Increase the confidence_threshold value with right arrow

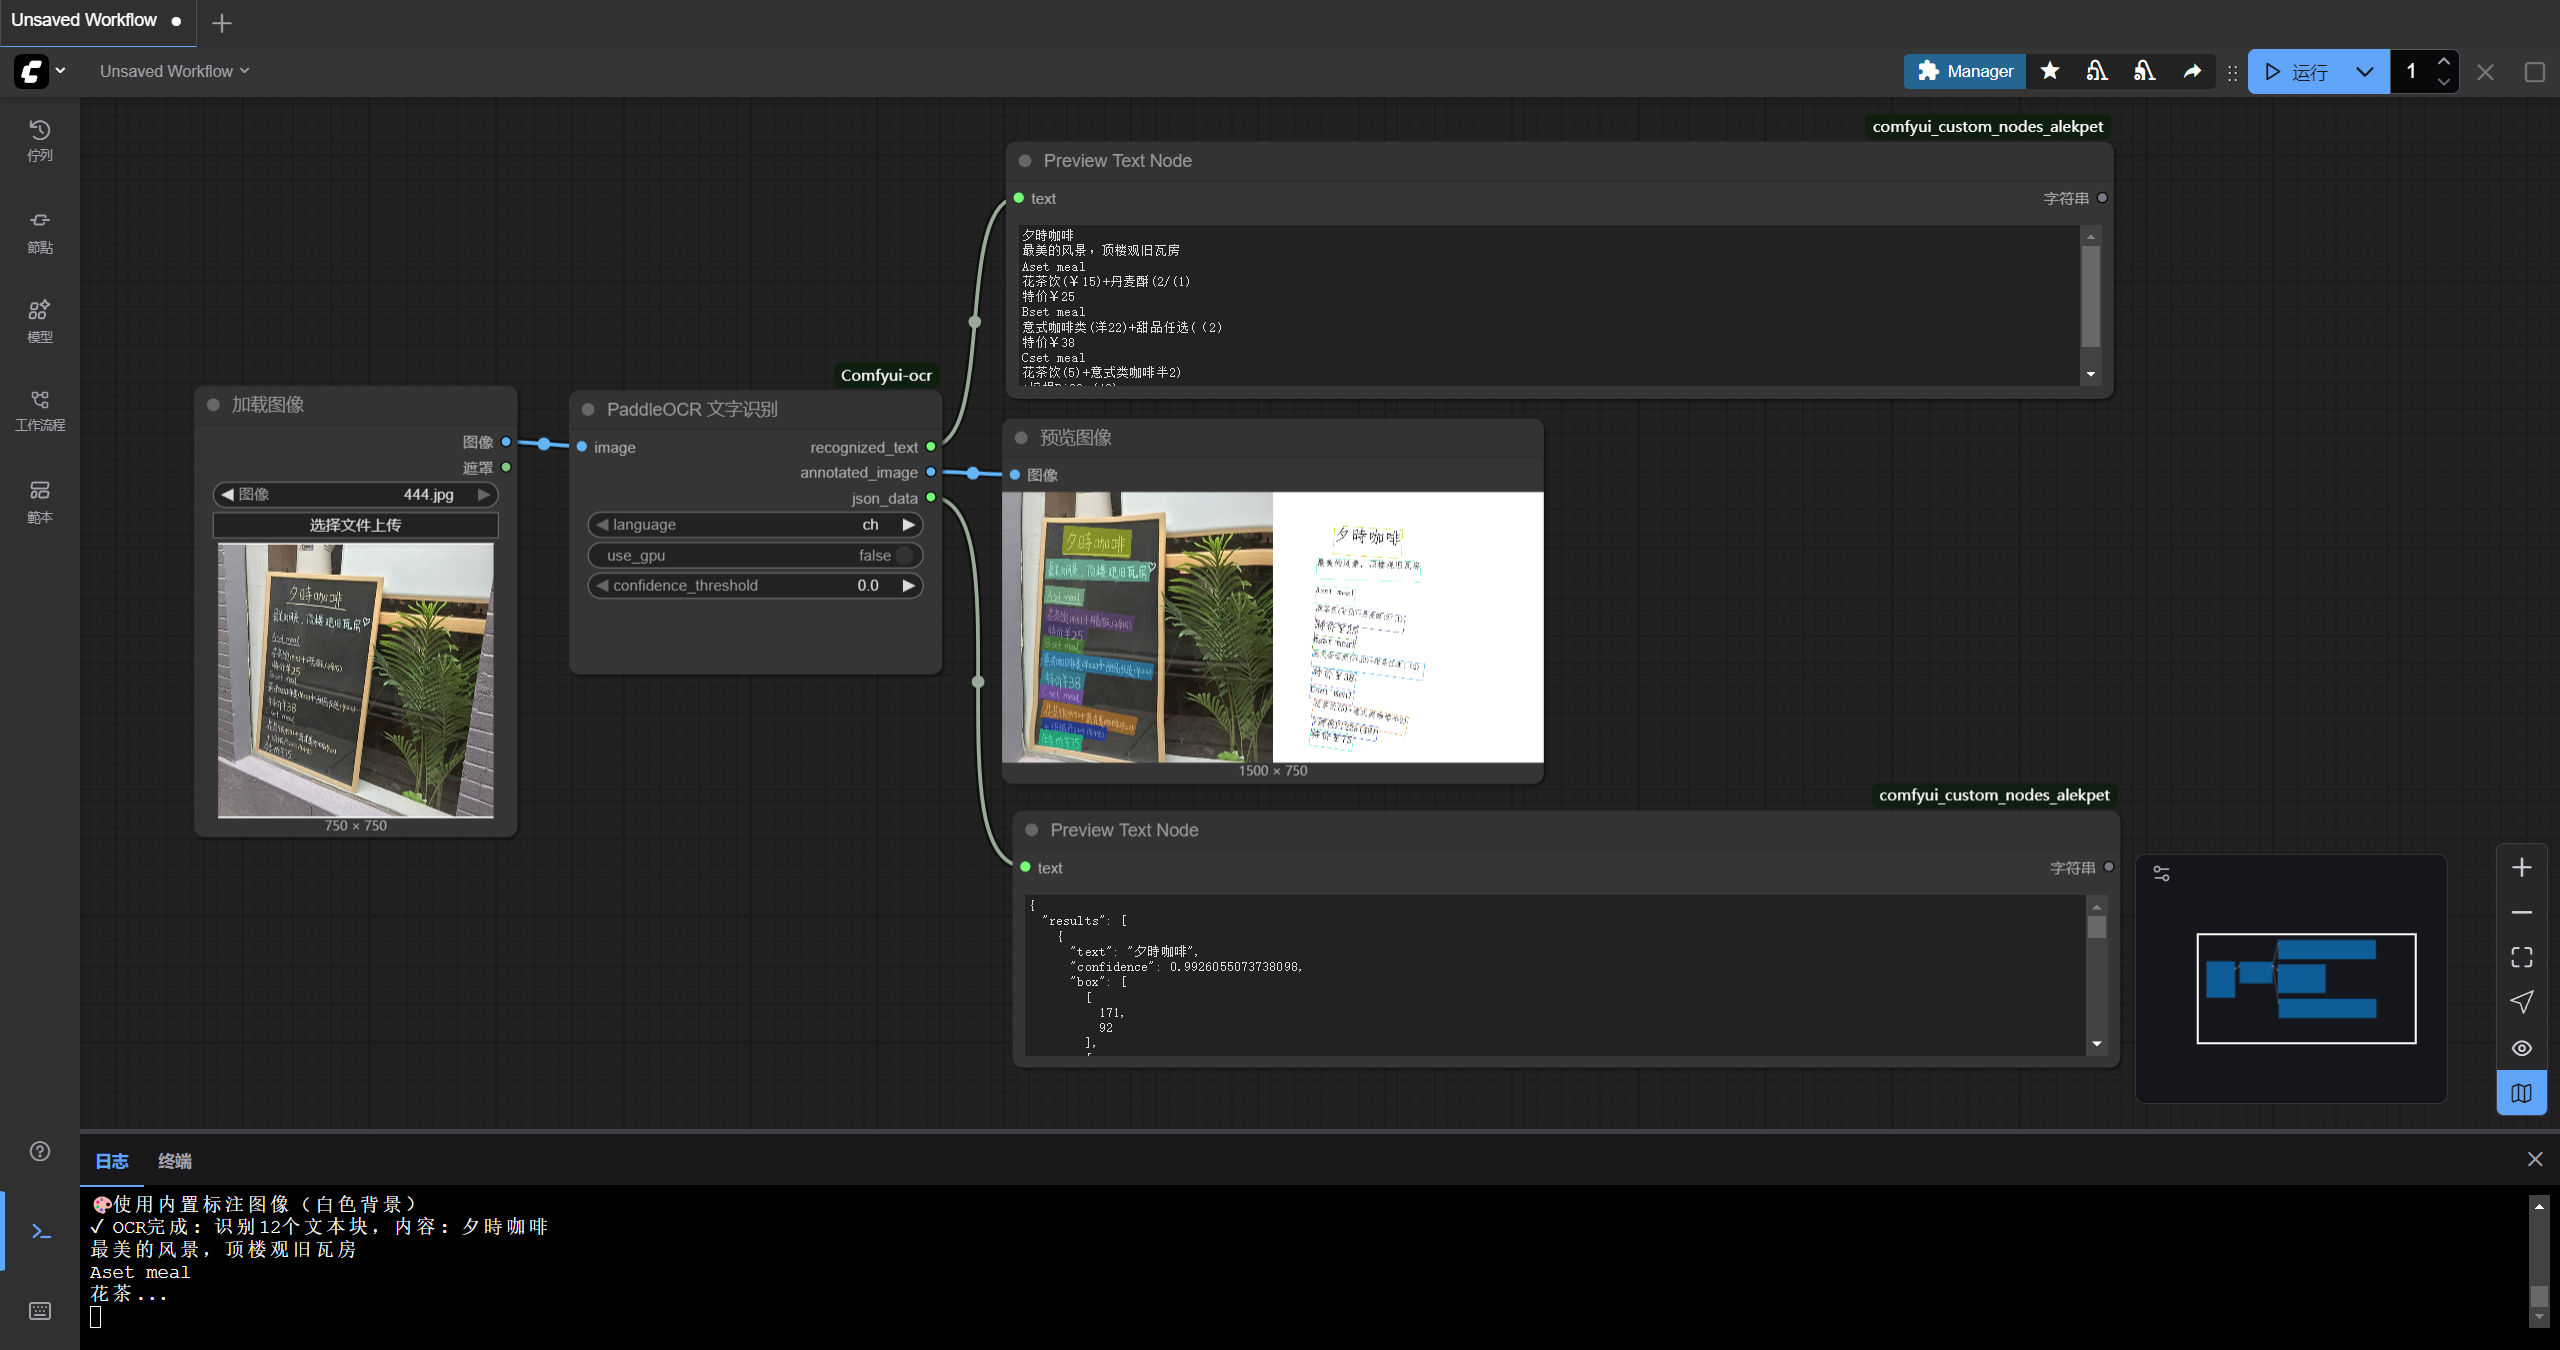click(x=908, y=585)
